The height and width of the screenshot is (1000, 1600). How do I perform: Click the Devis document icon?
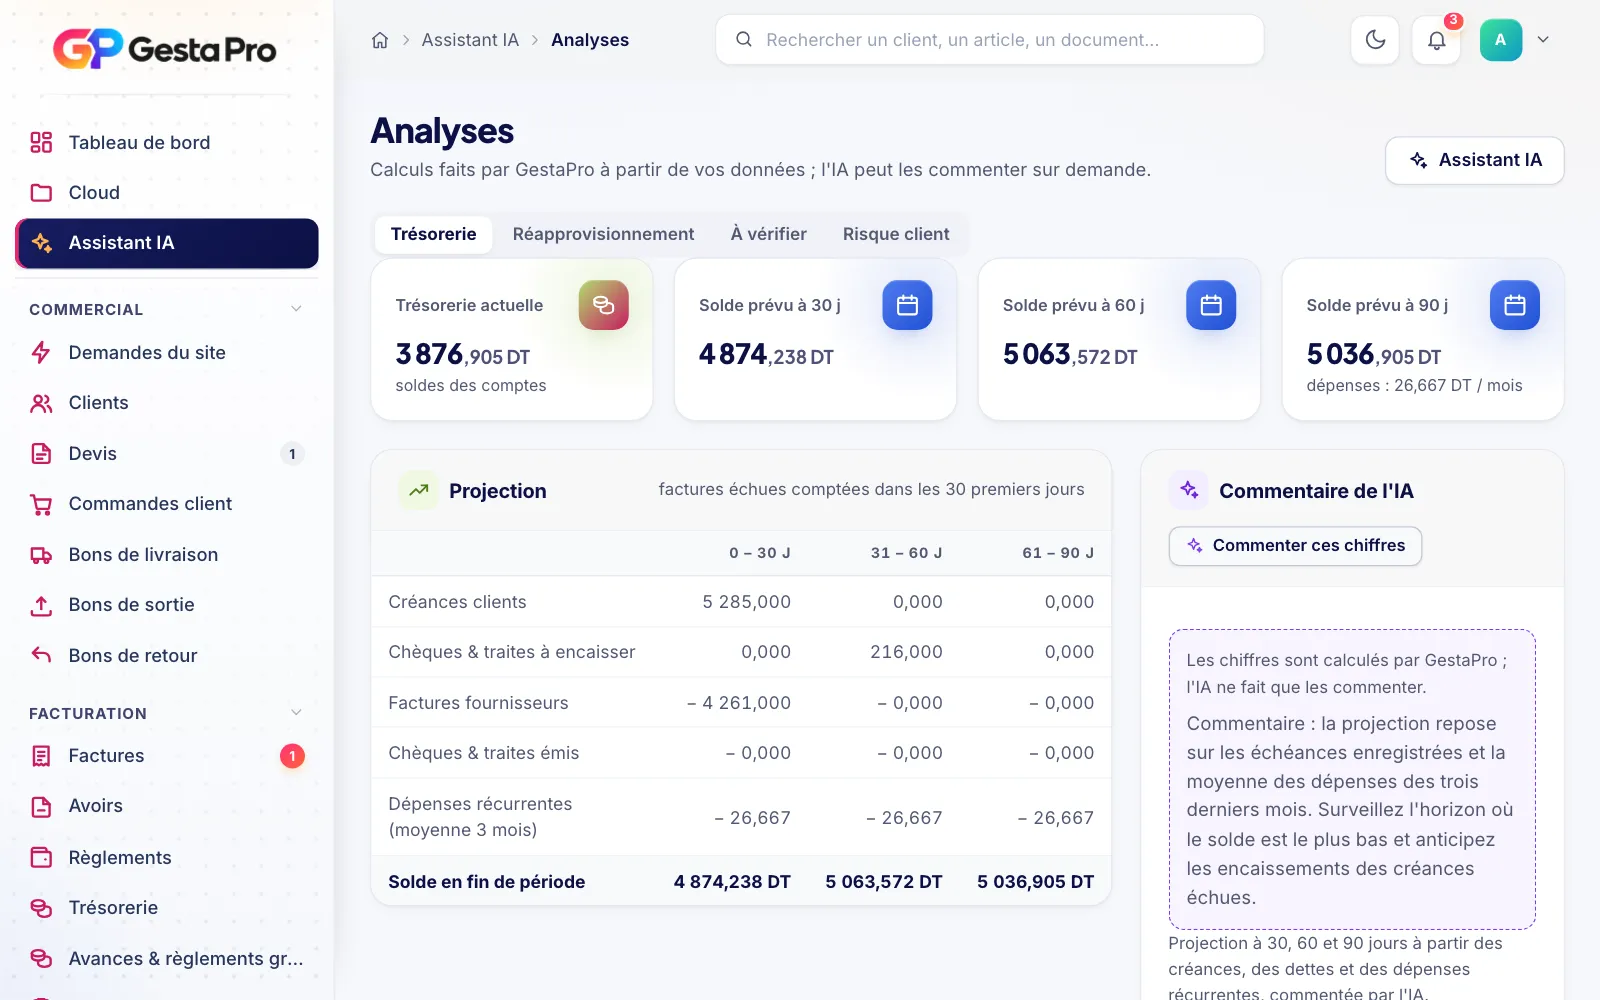[x=41, y=454]
